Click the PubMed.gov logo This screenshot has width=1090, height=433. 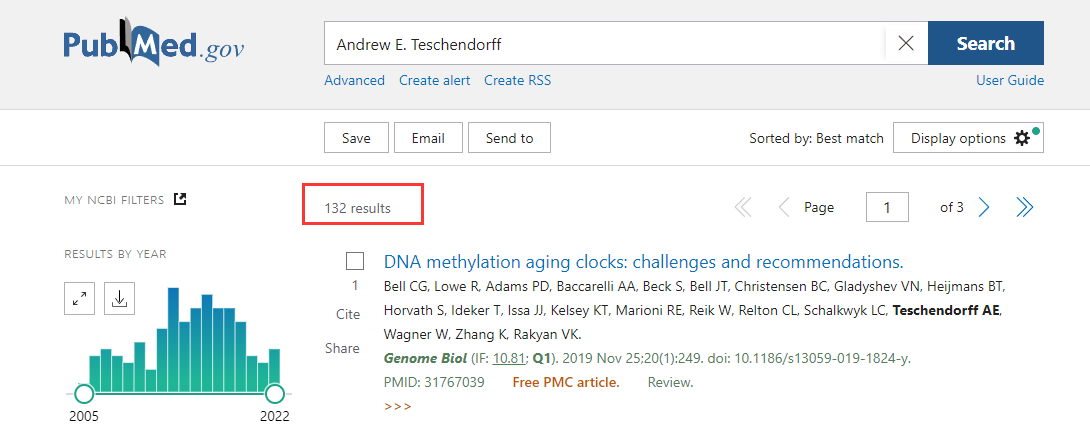(154, 46)
